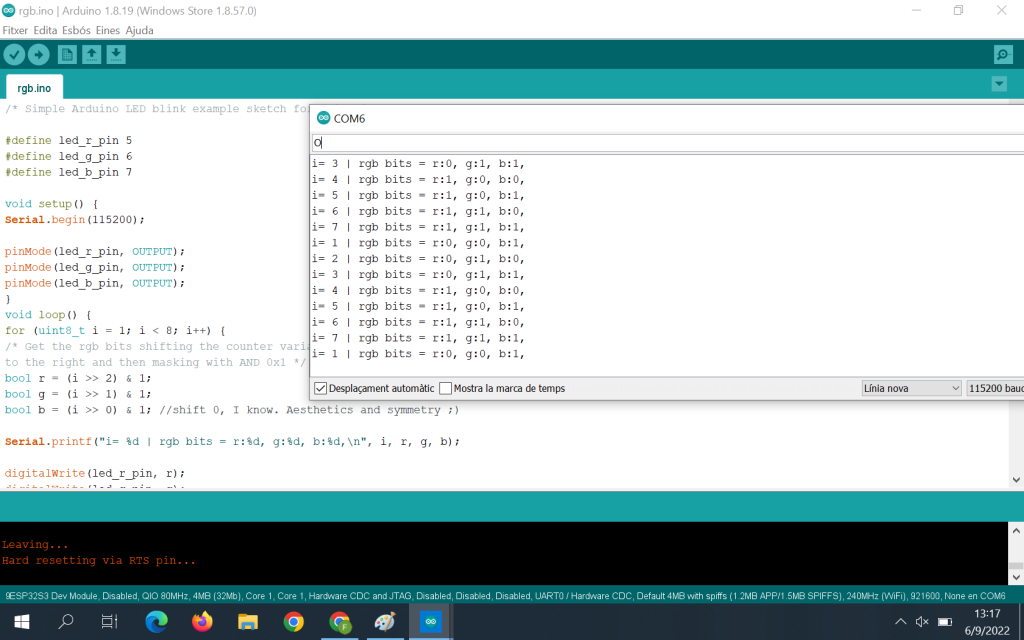Enable Mostra la marca de temps checkbox
1024x640 pixels.
click(446, 388)
